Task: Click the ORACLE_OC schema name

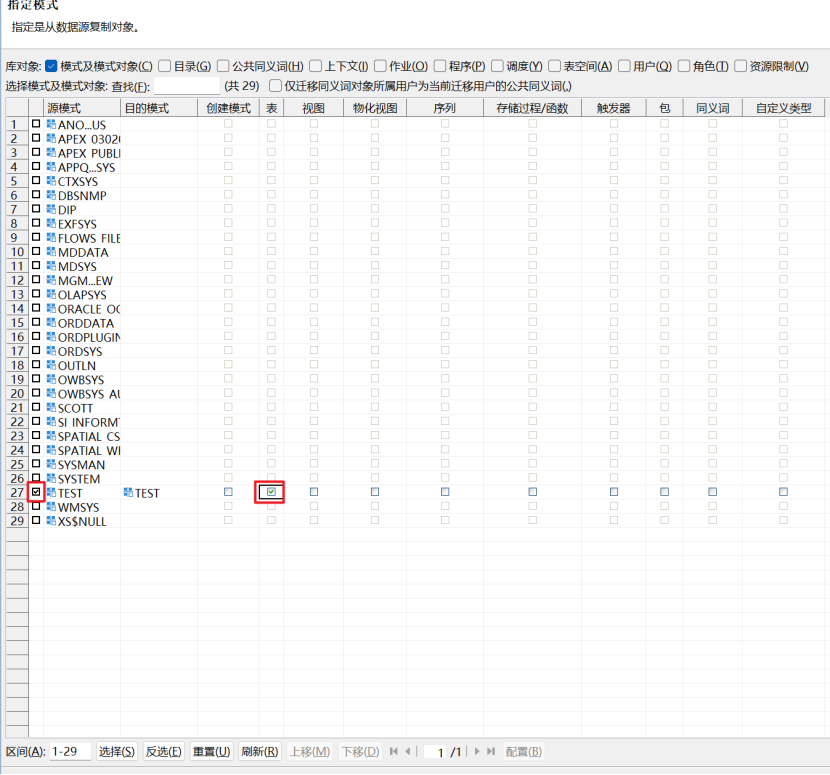Action: pos(89,309)
